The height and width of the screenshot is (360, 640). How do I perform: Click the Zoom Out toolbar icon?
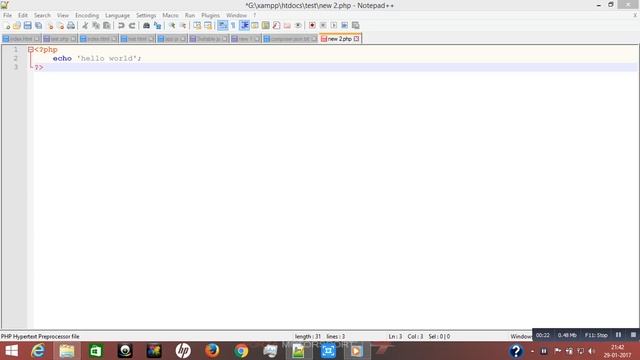pyautogui.click(x=183, y=25)
